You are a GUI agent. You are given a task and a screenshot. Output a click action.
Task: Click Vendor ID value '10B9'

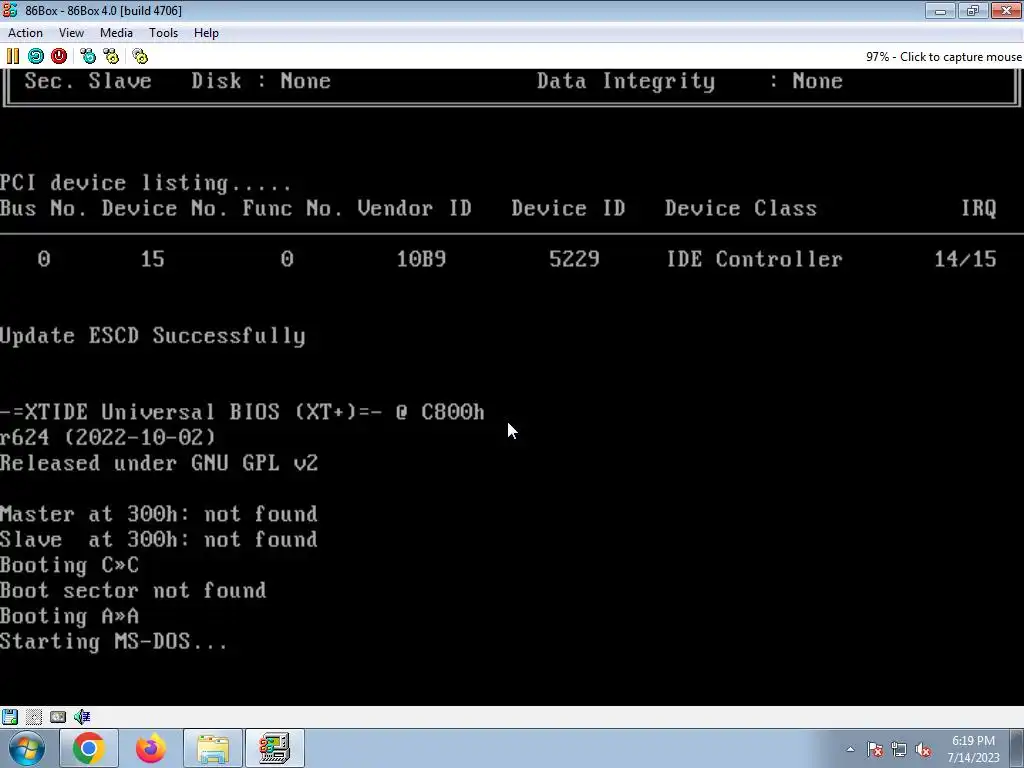(x=421, y=259)
